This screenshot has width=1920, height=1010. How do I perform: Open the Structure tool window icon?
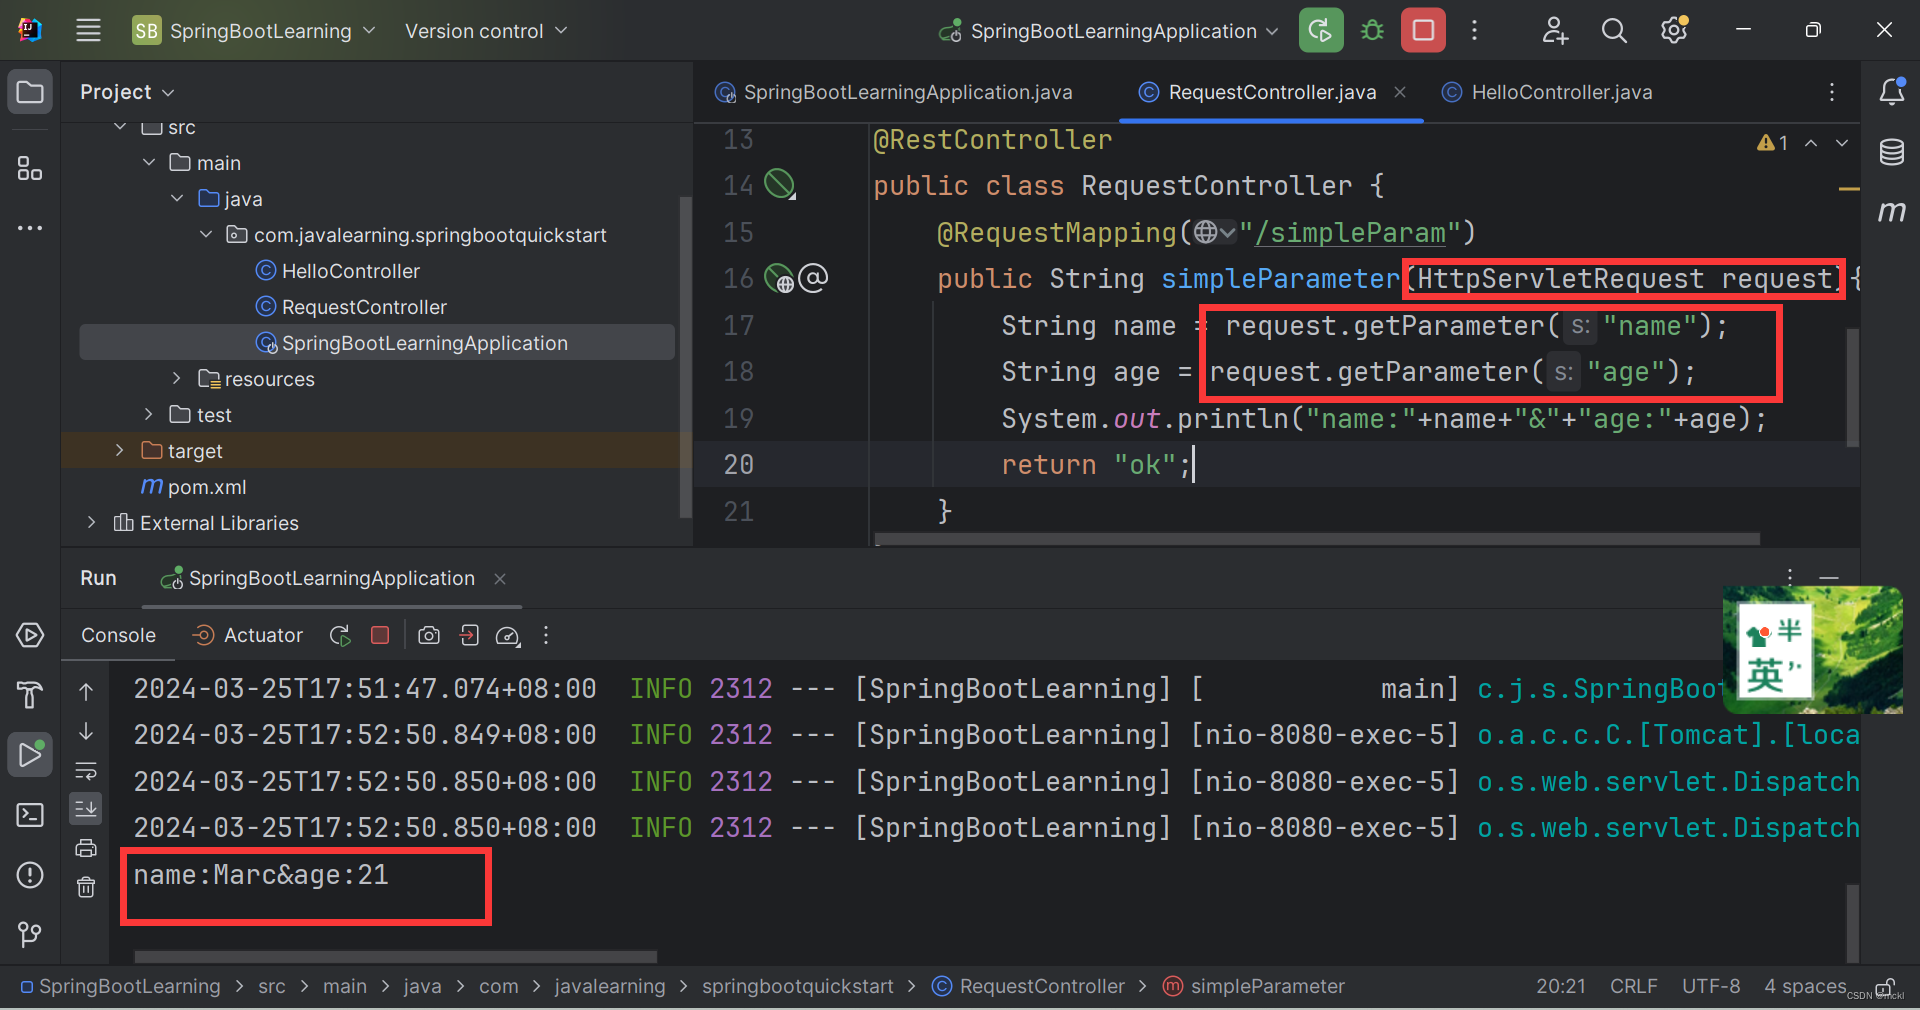(x=30, y=168)
